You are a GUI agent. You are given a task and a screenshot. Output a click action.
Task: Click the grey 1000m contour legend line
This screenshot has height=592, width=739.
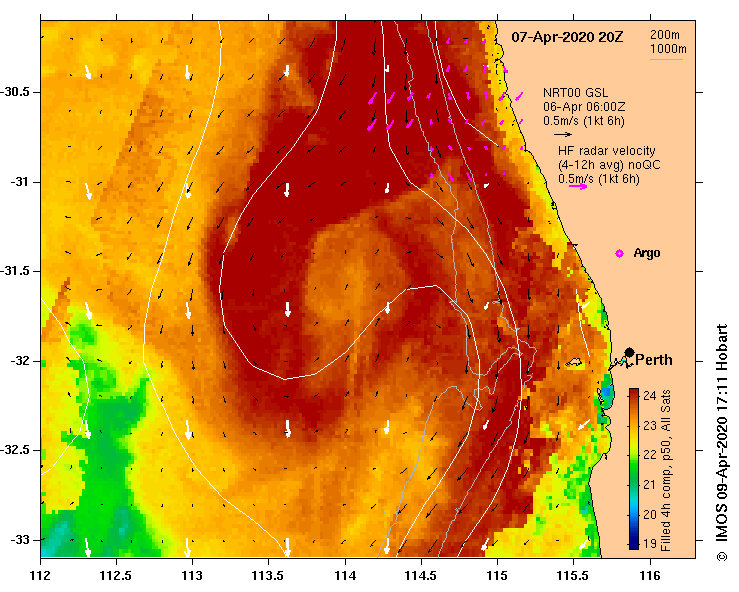[666, 59]
